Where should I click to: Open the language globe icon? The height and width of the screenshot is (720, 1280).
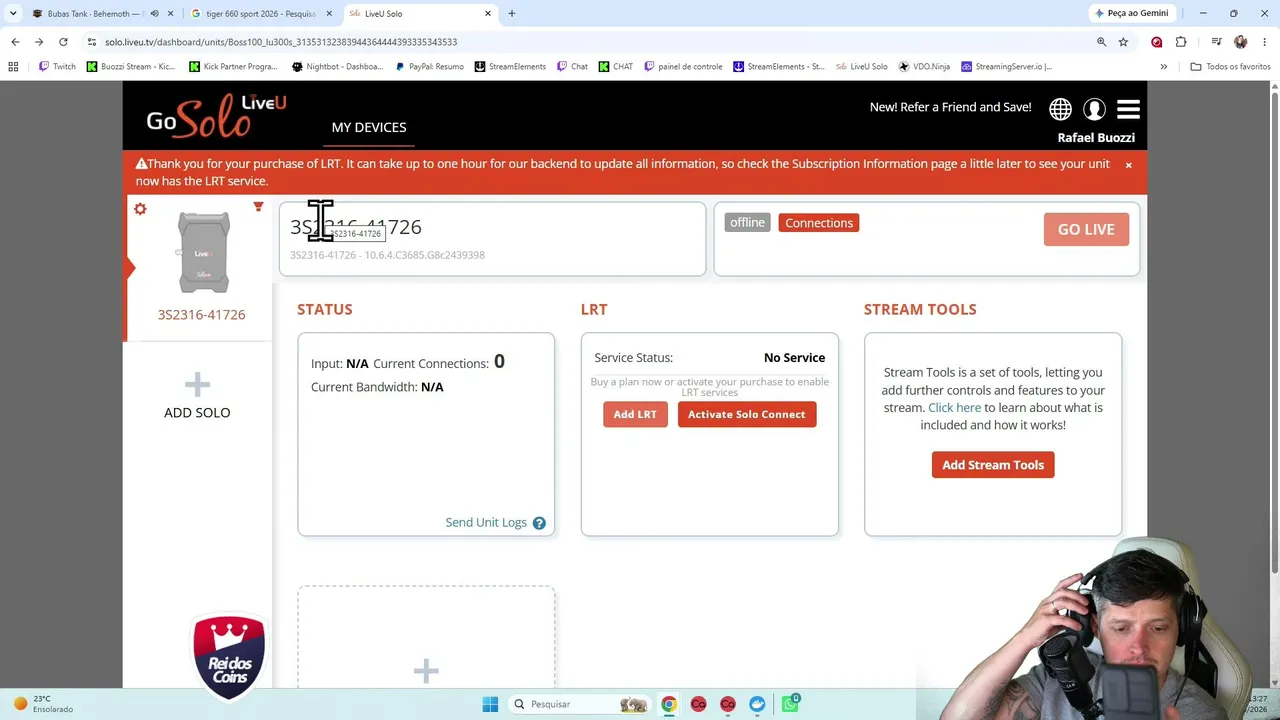(x=1060, y=109)
